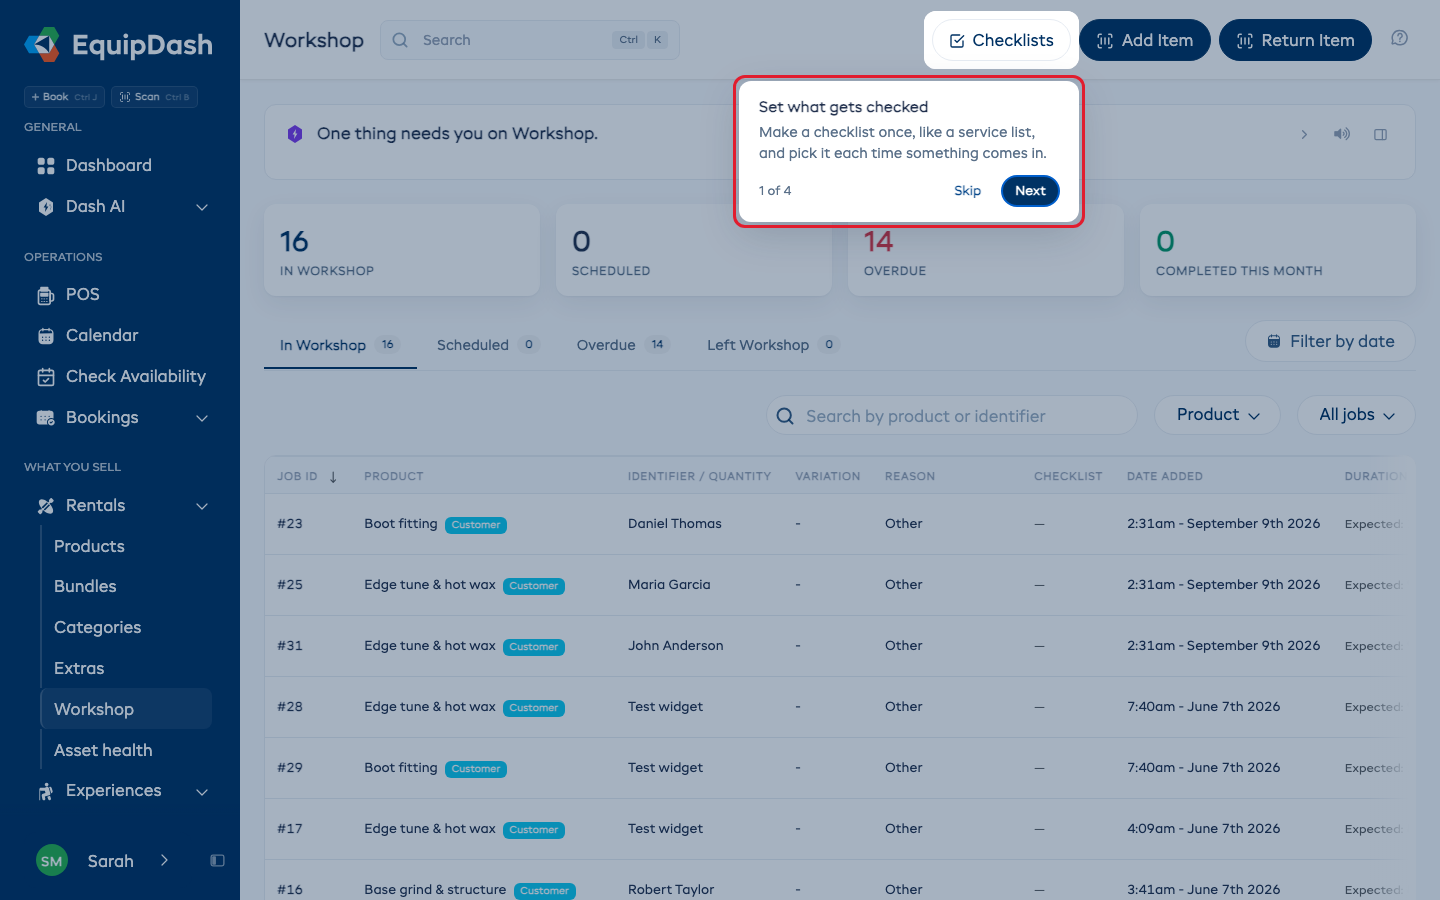1440x900 pixels.
Task: Click the Rentals tools icon
Action: point(46,506)
